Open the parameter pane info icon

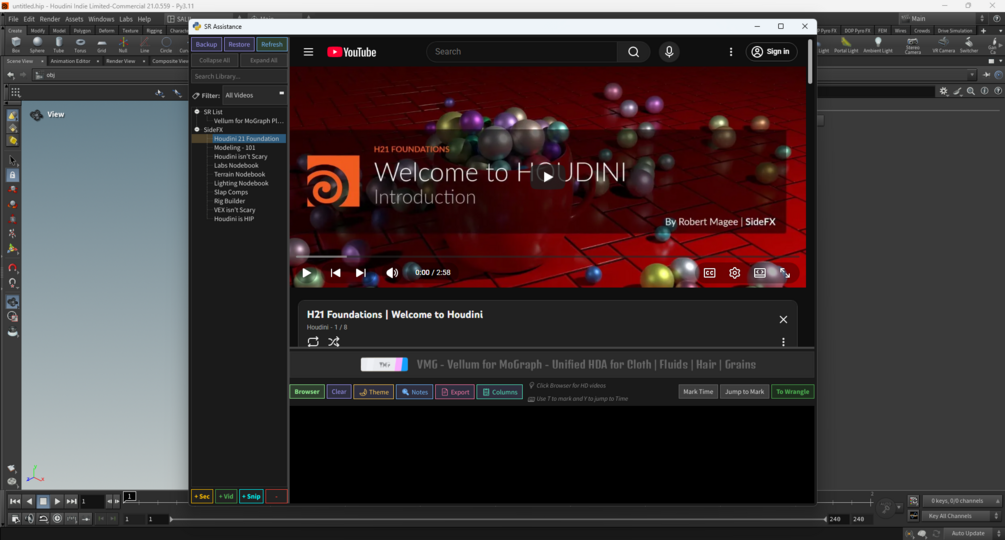click(x=984, y=92)
